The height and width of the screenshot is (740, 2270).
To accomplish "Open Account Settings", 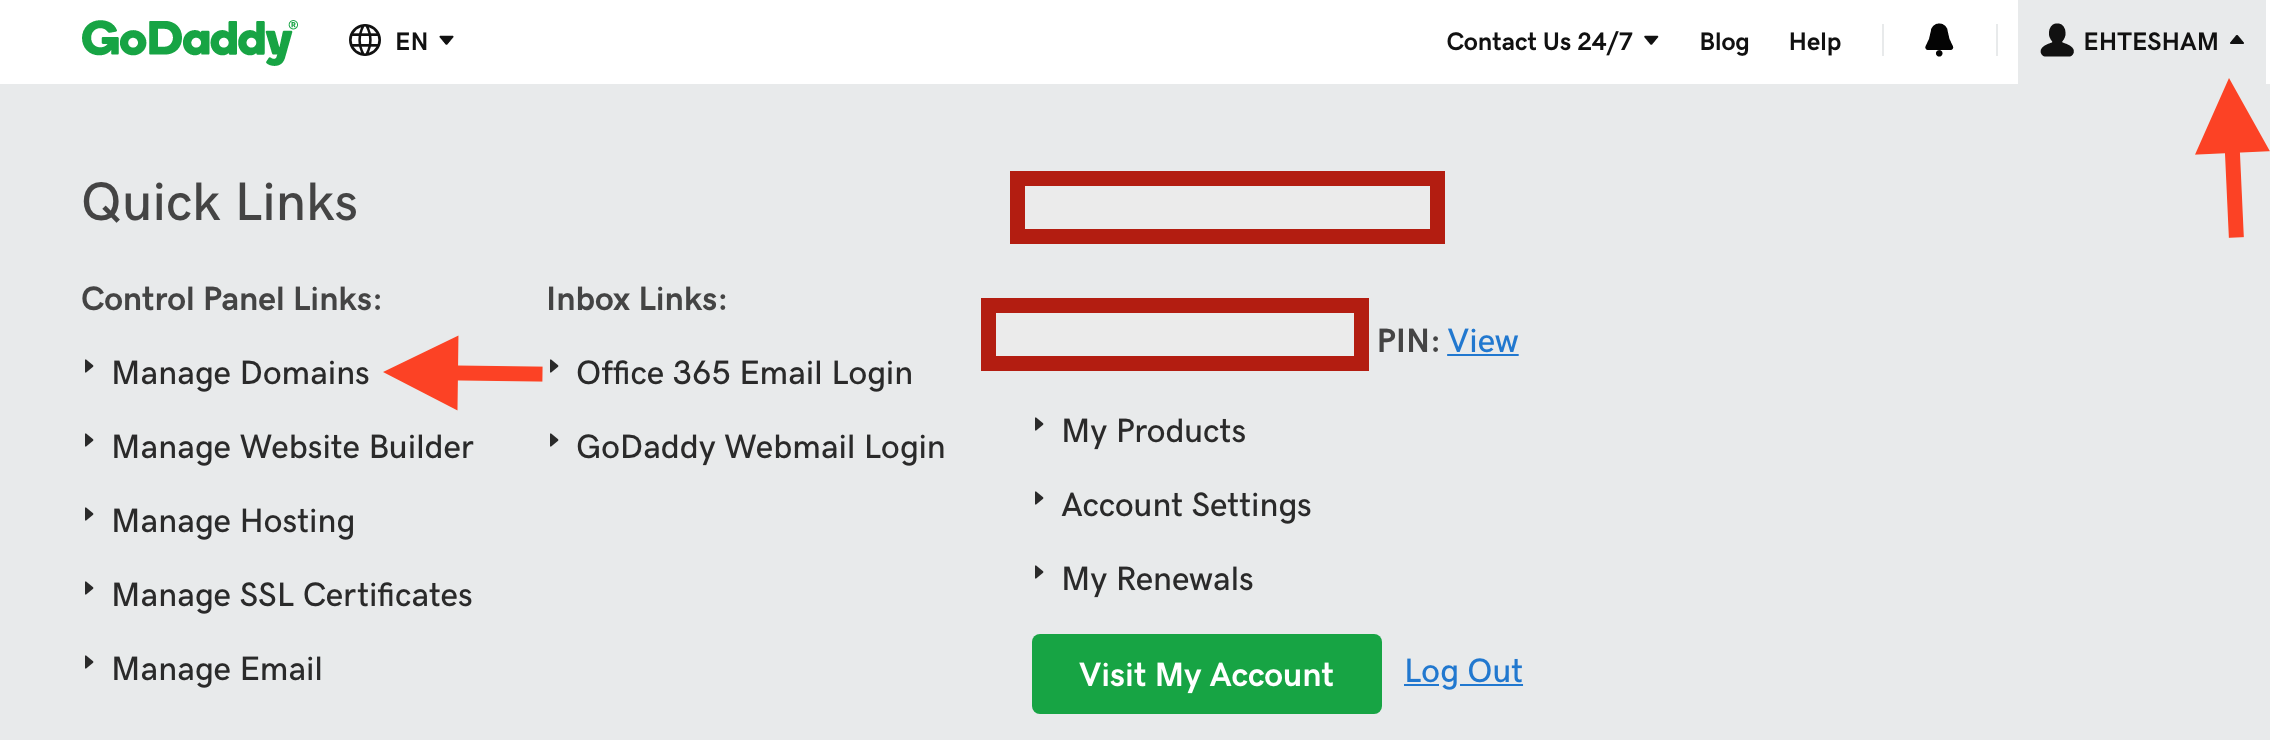I will tap(1186, 505).
